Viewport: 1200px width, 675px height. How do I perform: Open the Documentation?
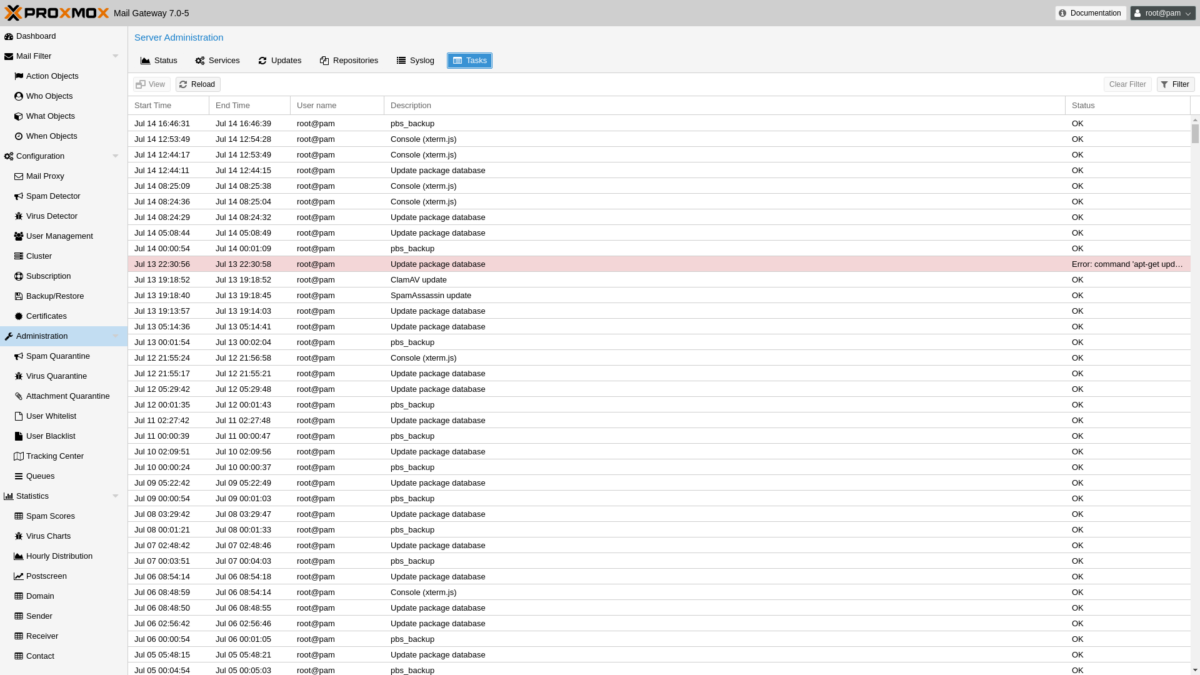click(x=1090, y=13)
